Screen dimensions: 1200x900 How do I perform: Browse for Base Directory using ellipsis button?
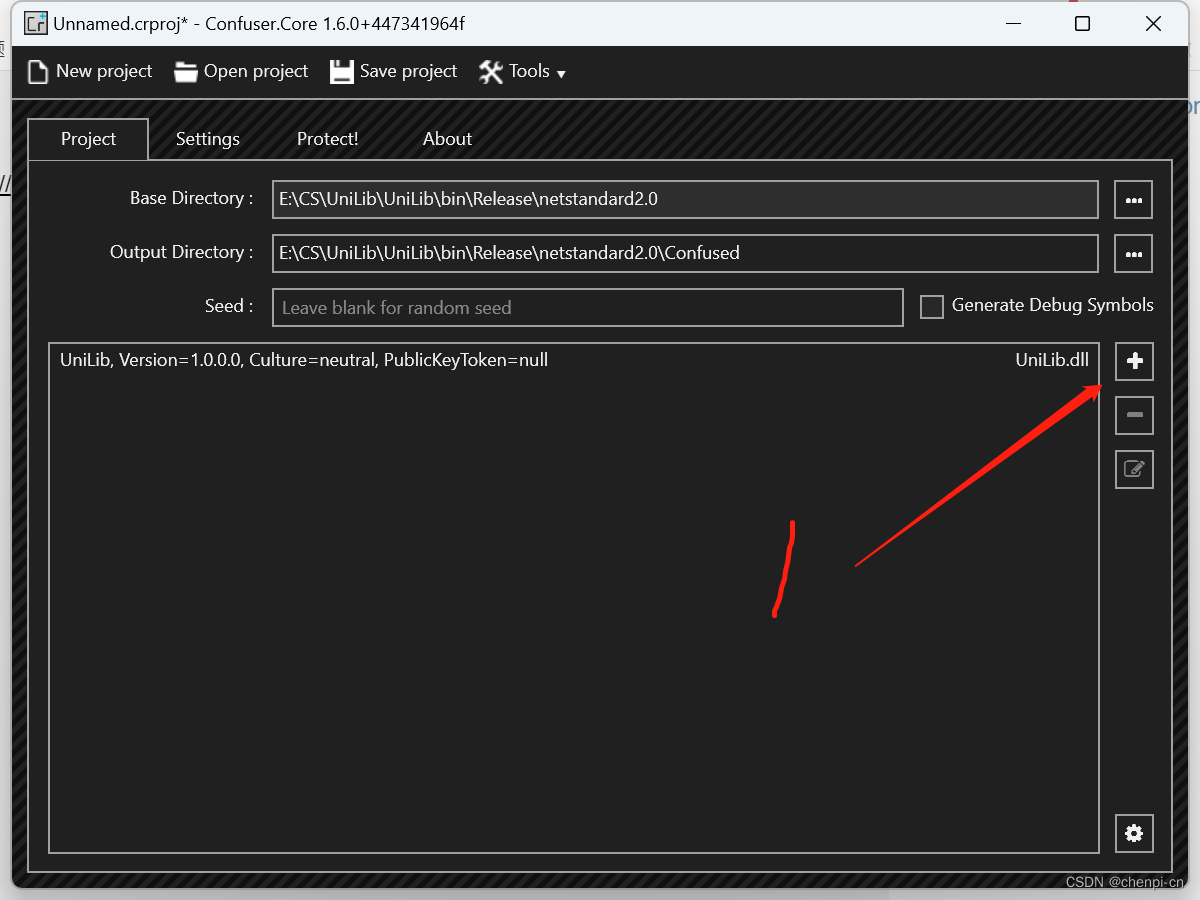[1133, 199]
